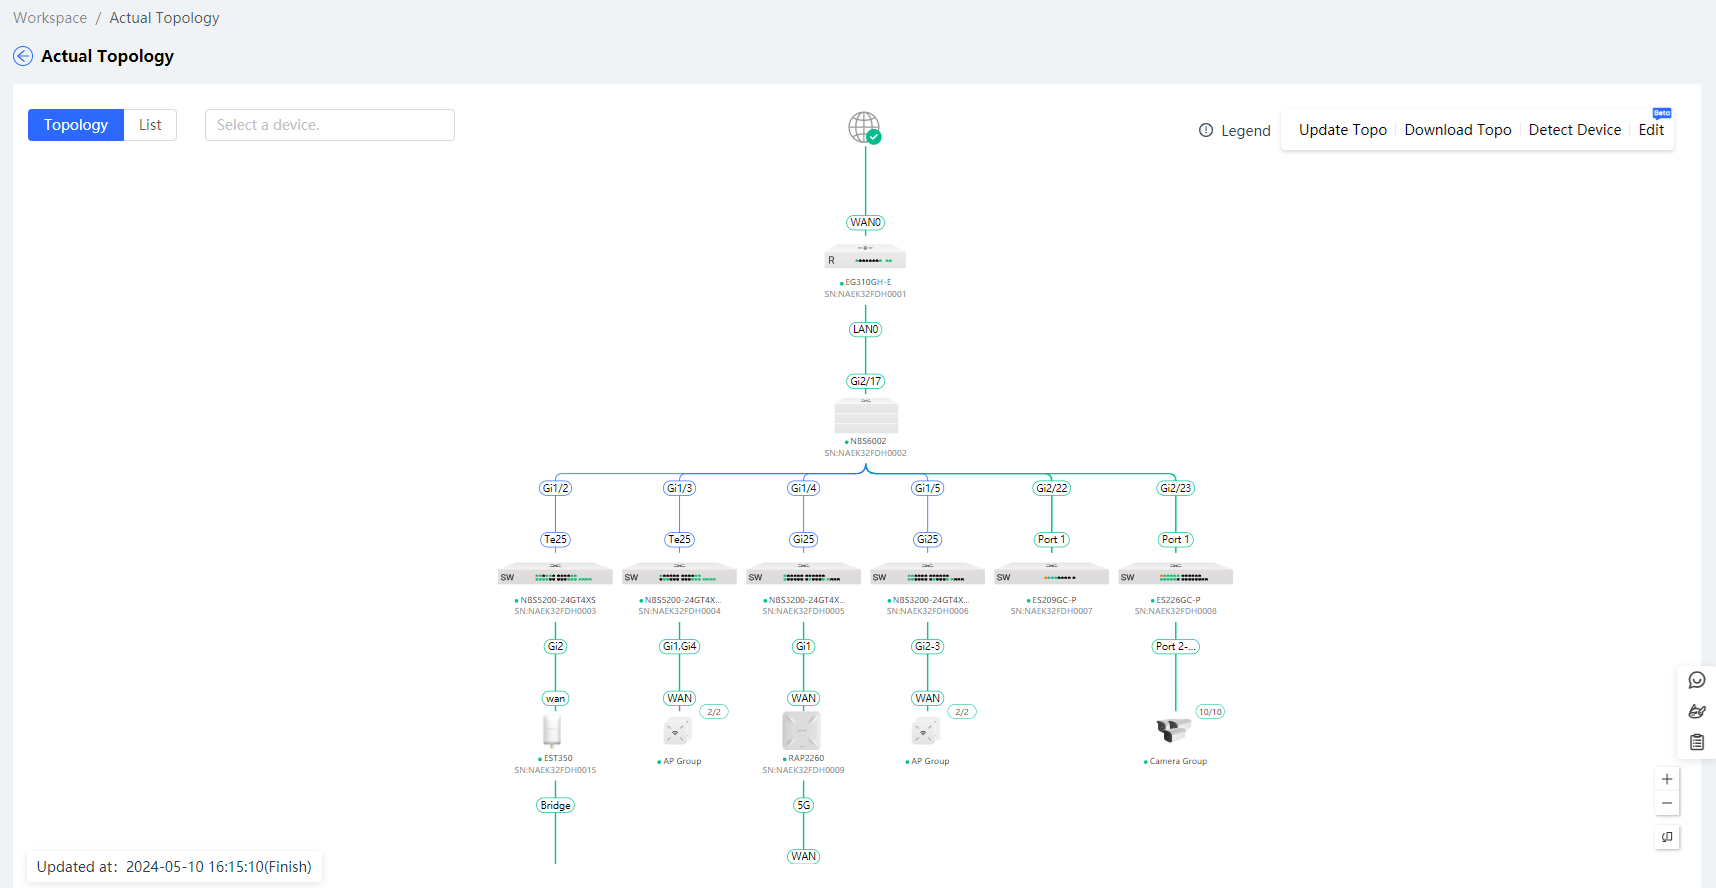
Task: Click the Camera Group icon
Action: click(x=1174, y=730)
